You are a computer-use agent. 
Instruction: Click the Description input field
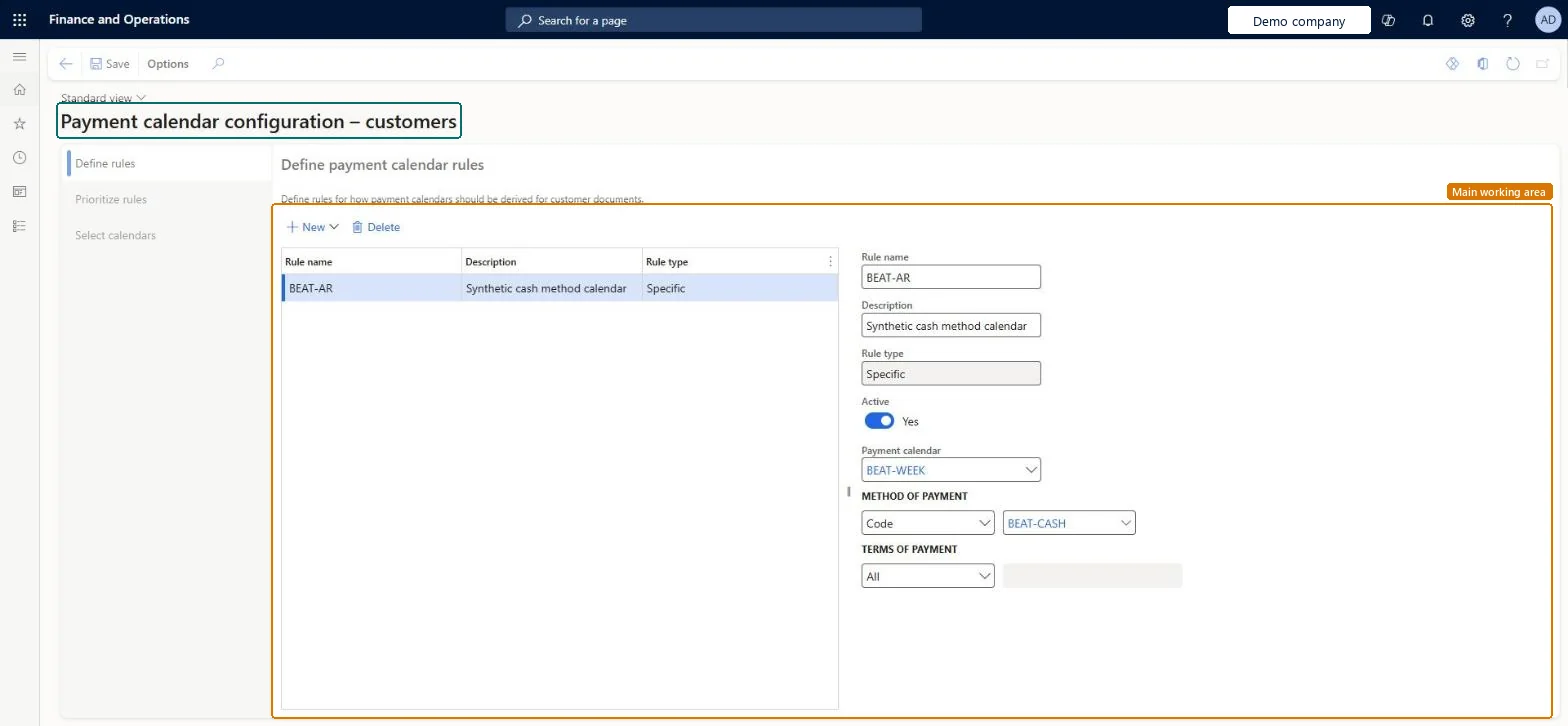951,325
